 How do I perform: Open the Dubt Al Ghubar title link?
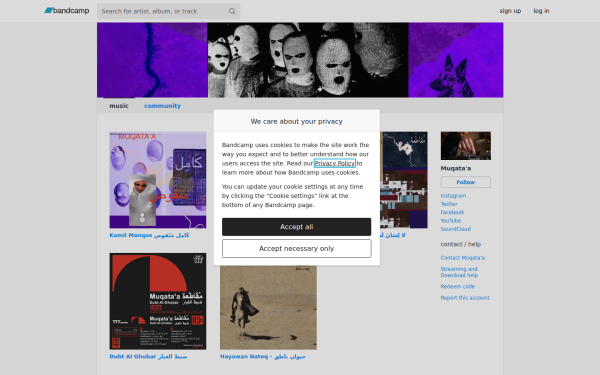(x=148, y=356)
